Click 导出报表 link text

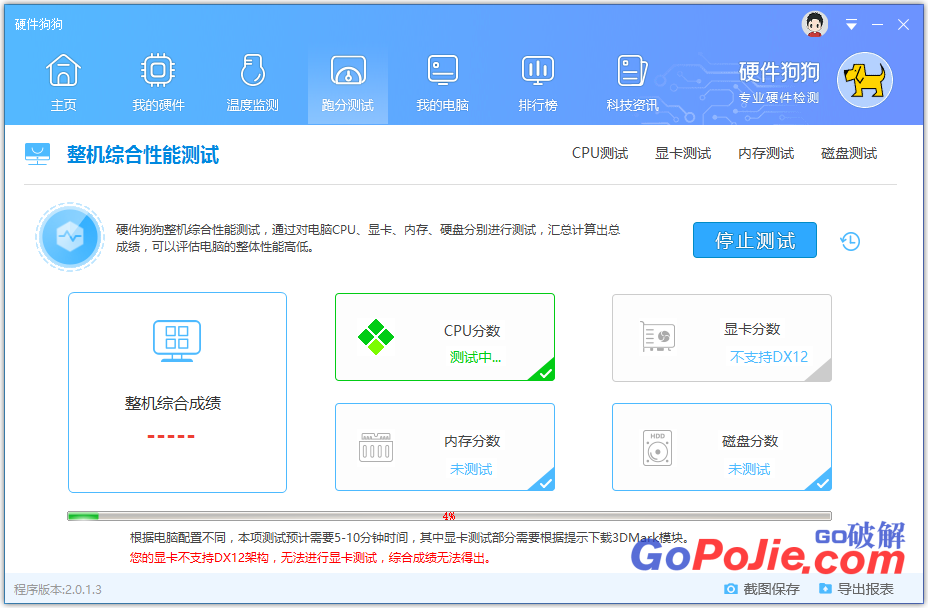[865, 589]
